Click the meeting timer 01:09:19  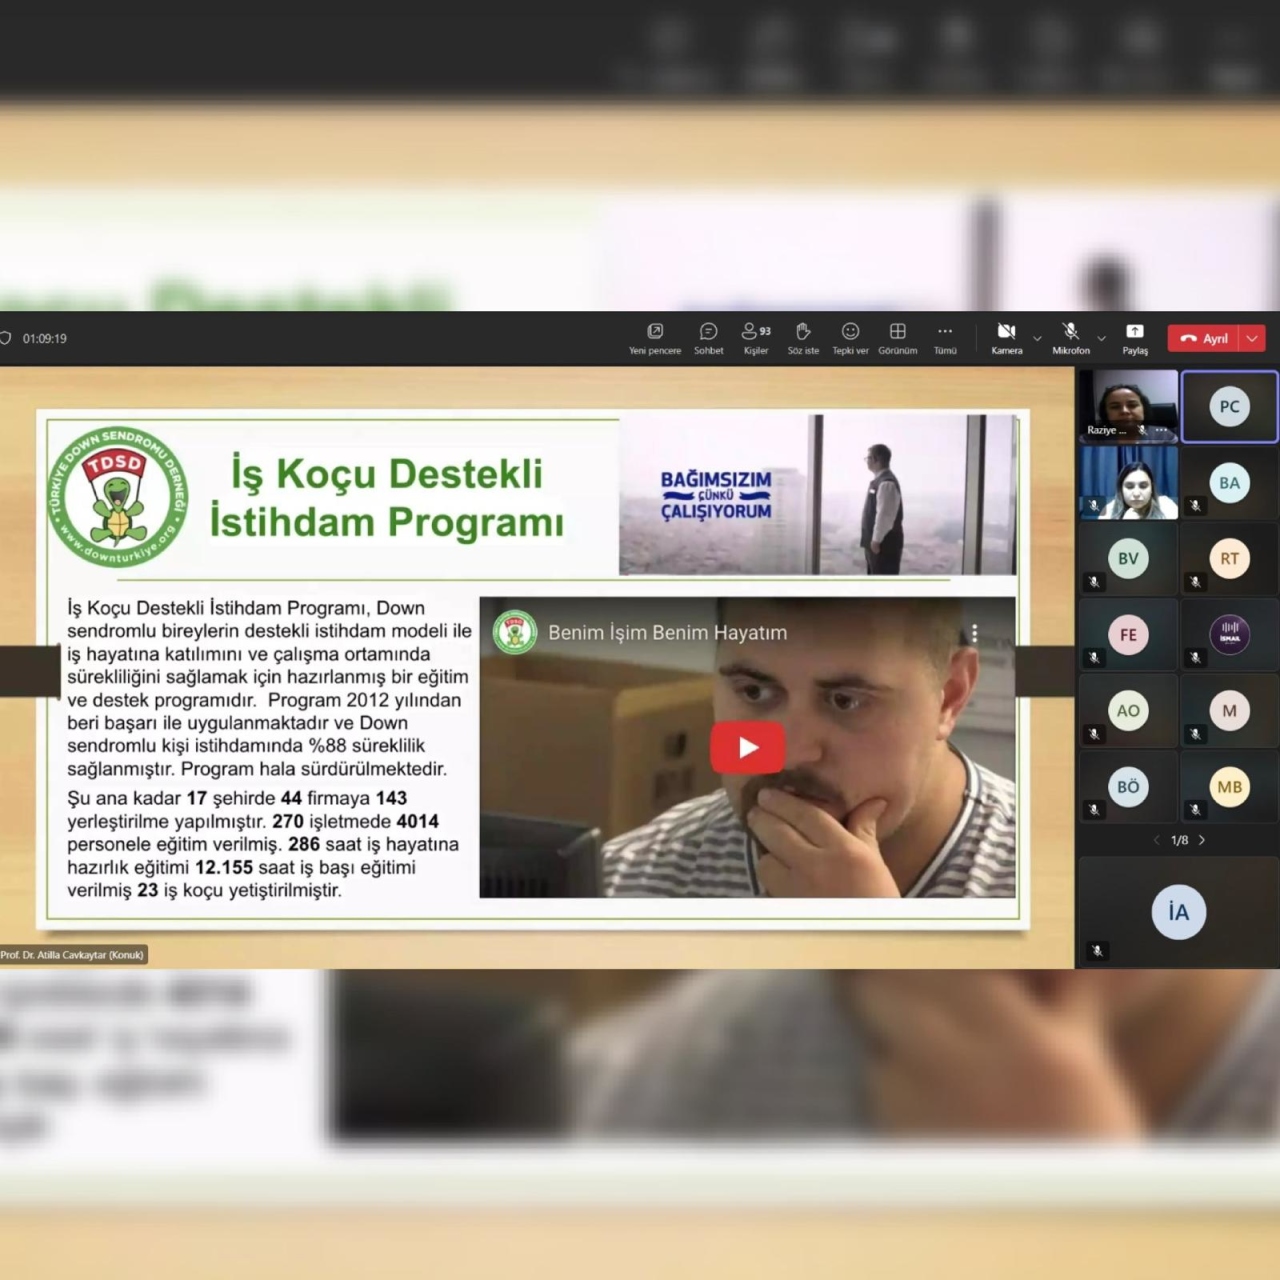pos(45,339)
